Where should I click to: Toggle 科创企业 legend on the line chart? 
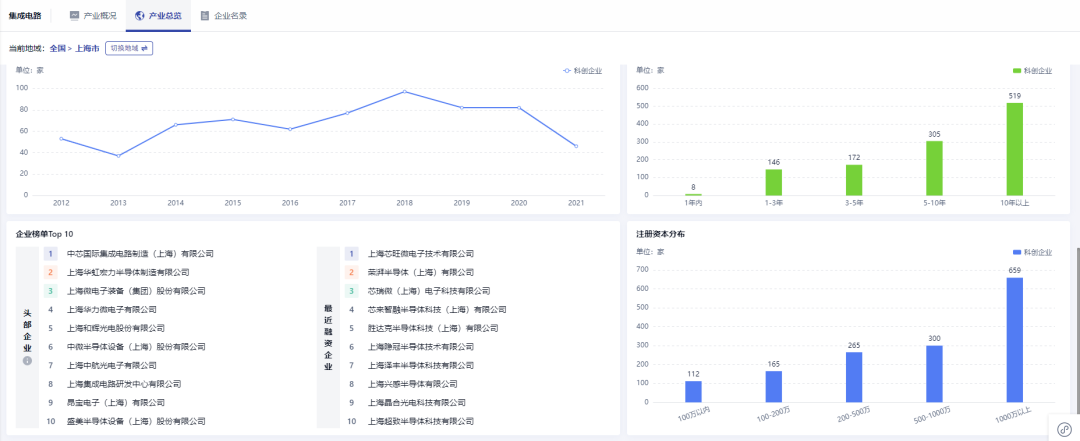tap(582, 71)
